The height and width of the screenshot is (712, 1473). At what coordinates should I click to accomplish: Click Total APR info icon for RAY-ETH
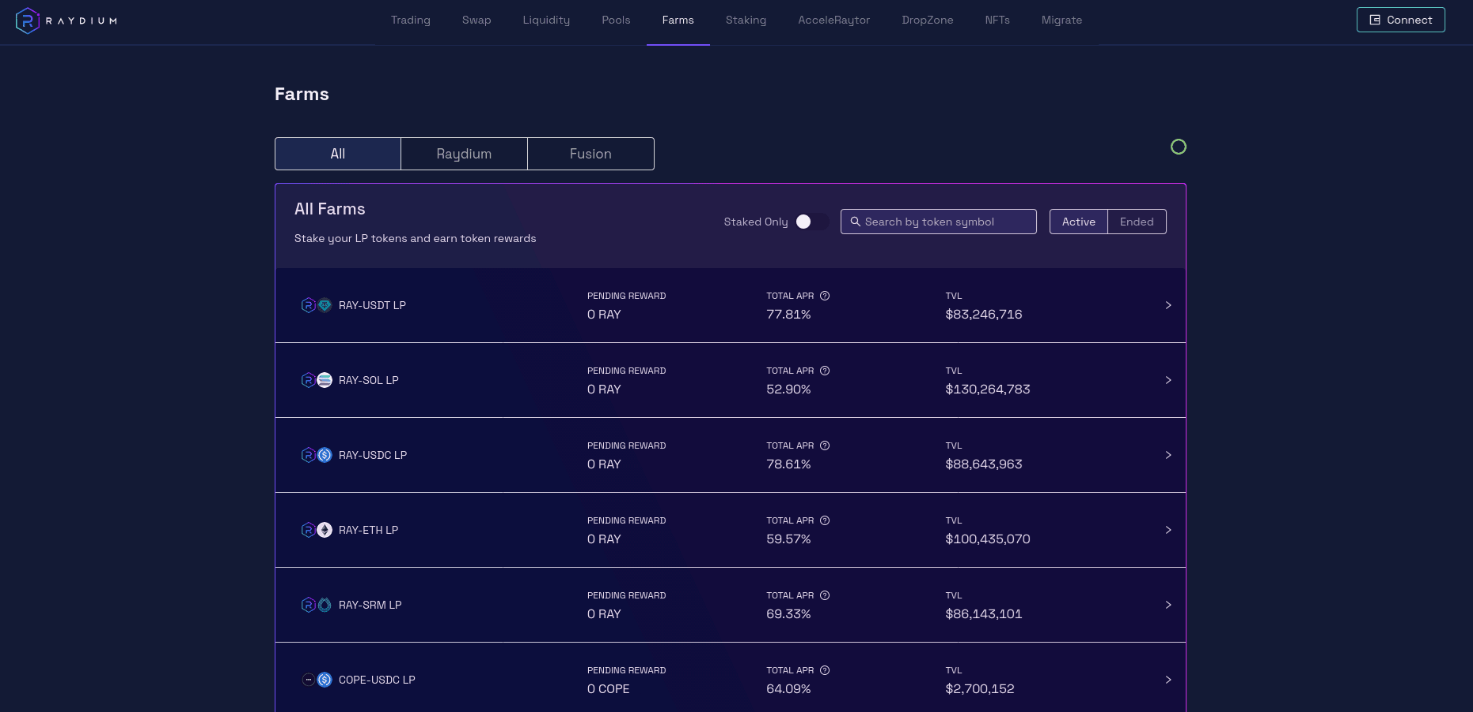click(825, 521)
